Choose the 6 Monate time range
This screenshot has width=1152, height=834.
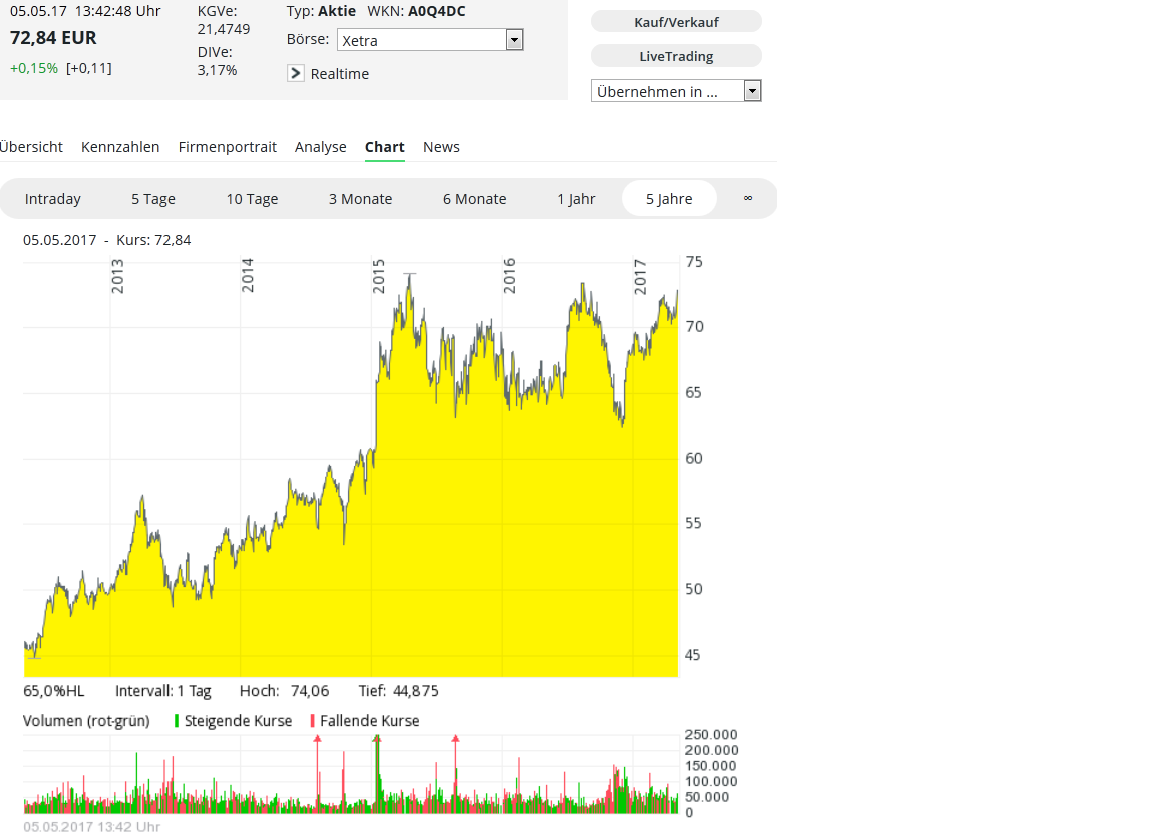[x=474, y=199]
